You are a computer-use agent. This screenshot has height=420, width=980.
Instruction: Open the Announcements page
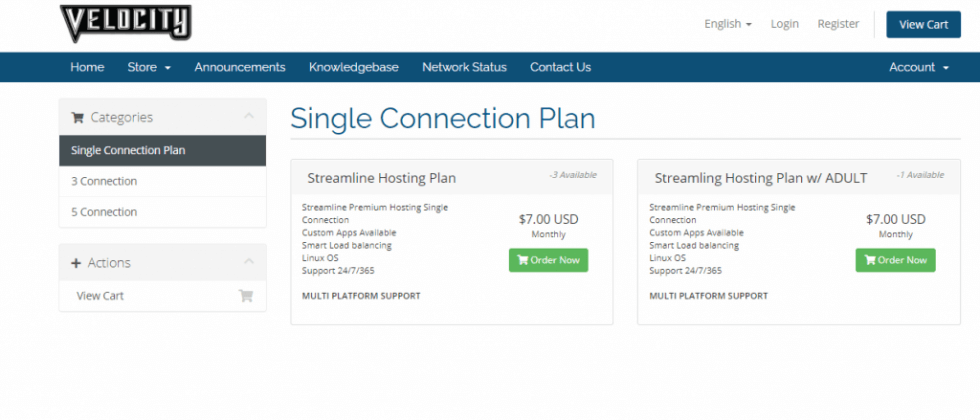pyautogui.click(x=240, y=67)
